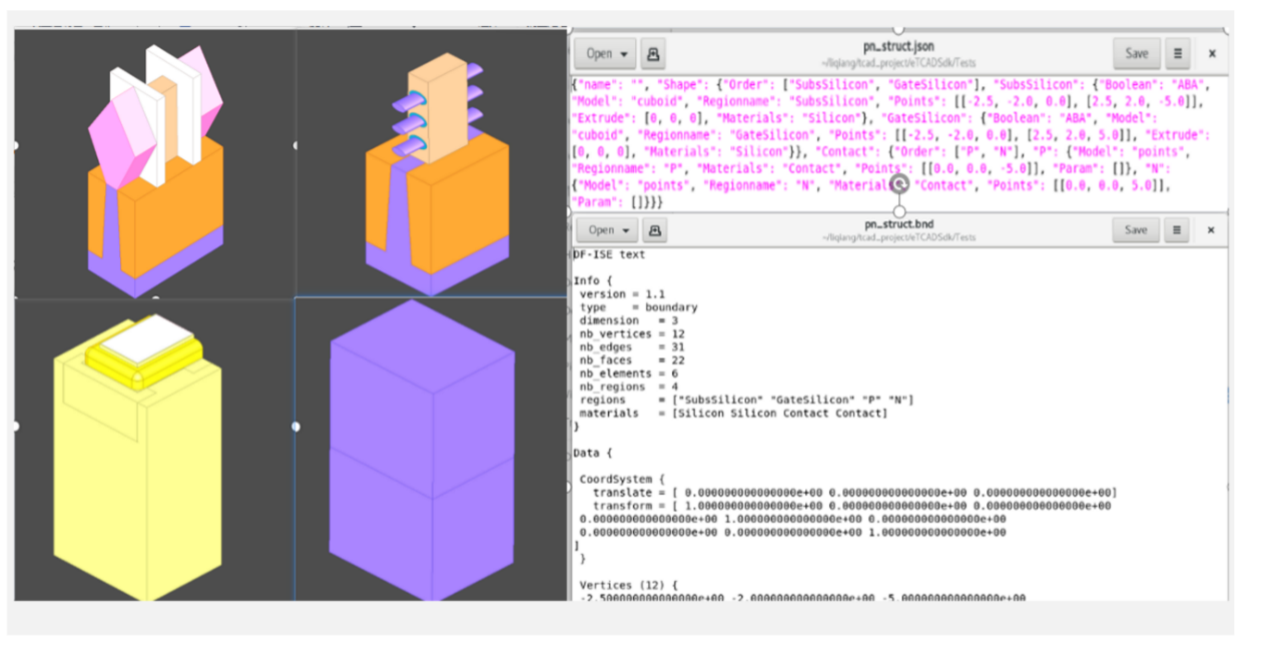Click the 'translate = [' line

coord(854,492)
